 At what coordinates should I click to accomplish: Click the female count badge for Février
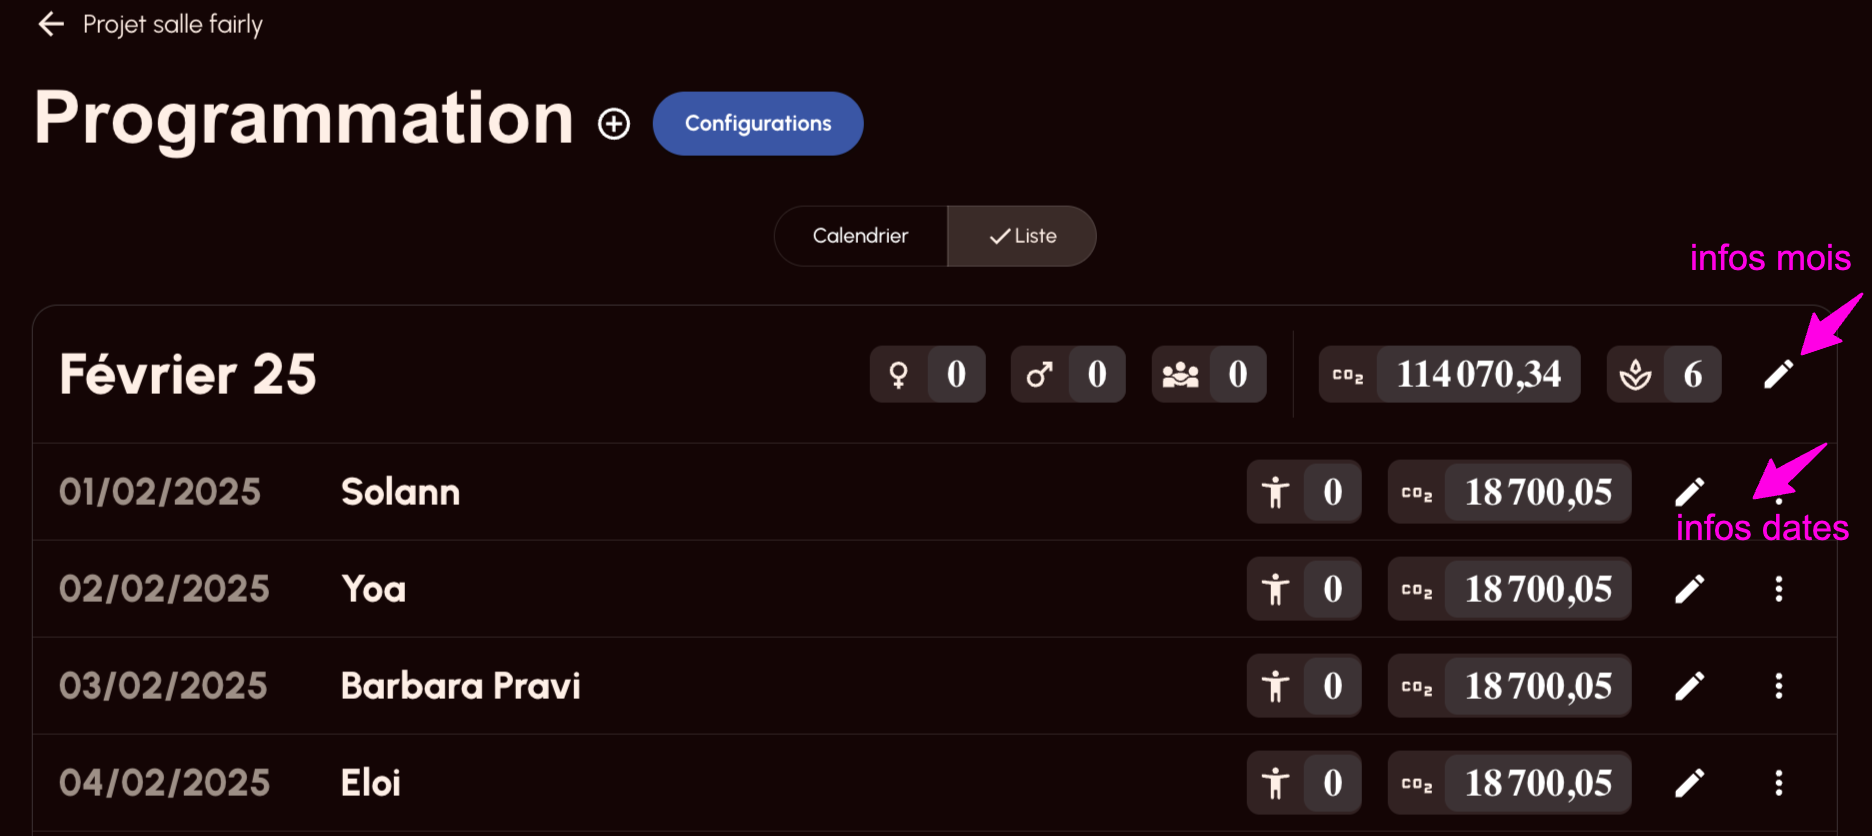[x=927, y=374]
